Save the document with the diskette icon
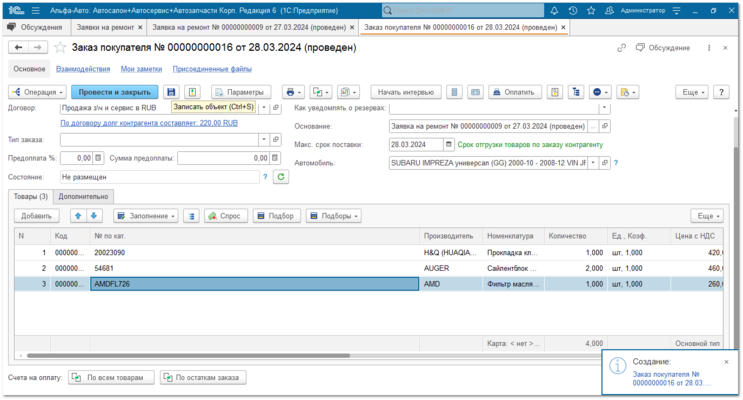This screenshot has height=400, width=743. click(171, 92)
